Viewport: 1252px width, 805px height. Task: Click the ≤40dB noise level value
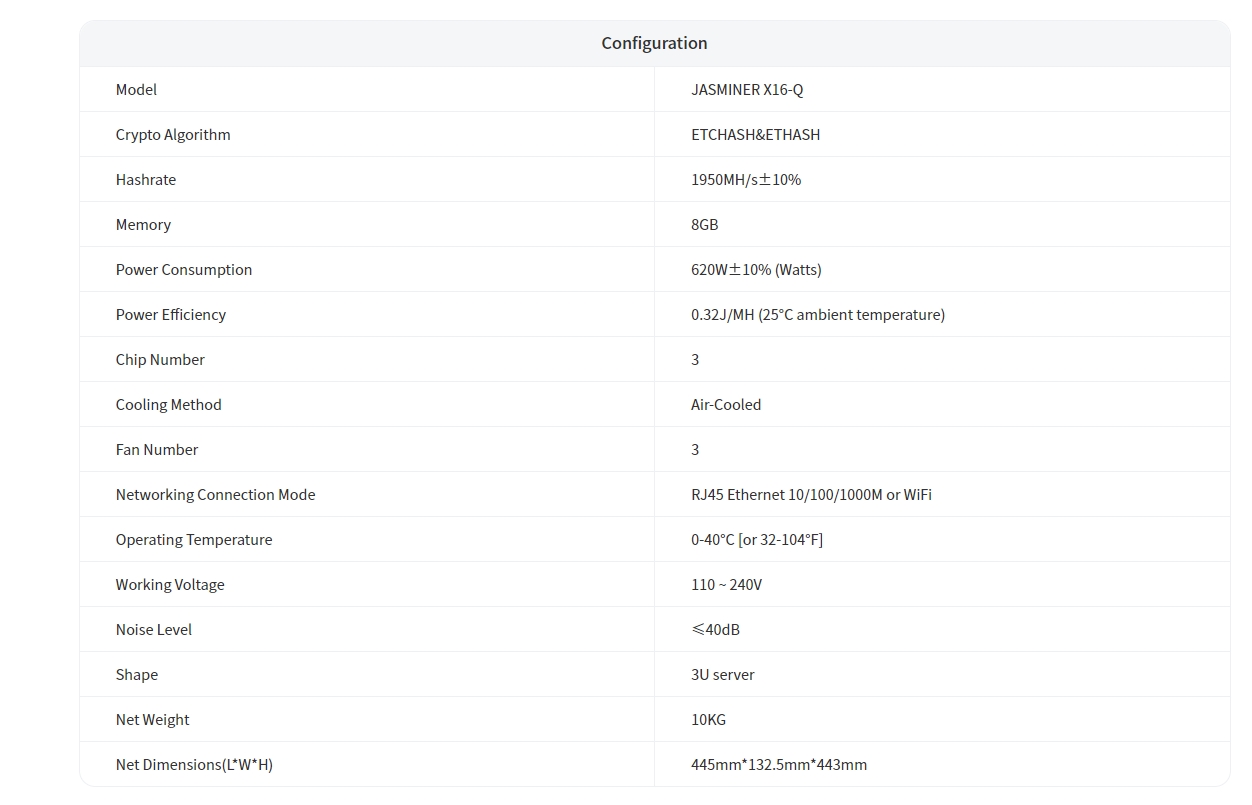coord(715,630)
